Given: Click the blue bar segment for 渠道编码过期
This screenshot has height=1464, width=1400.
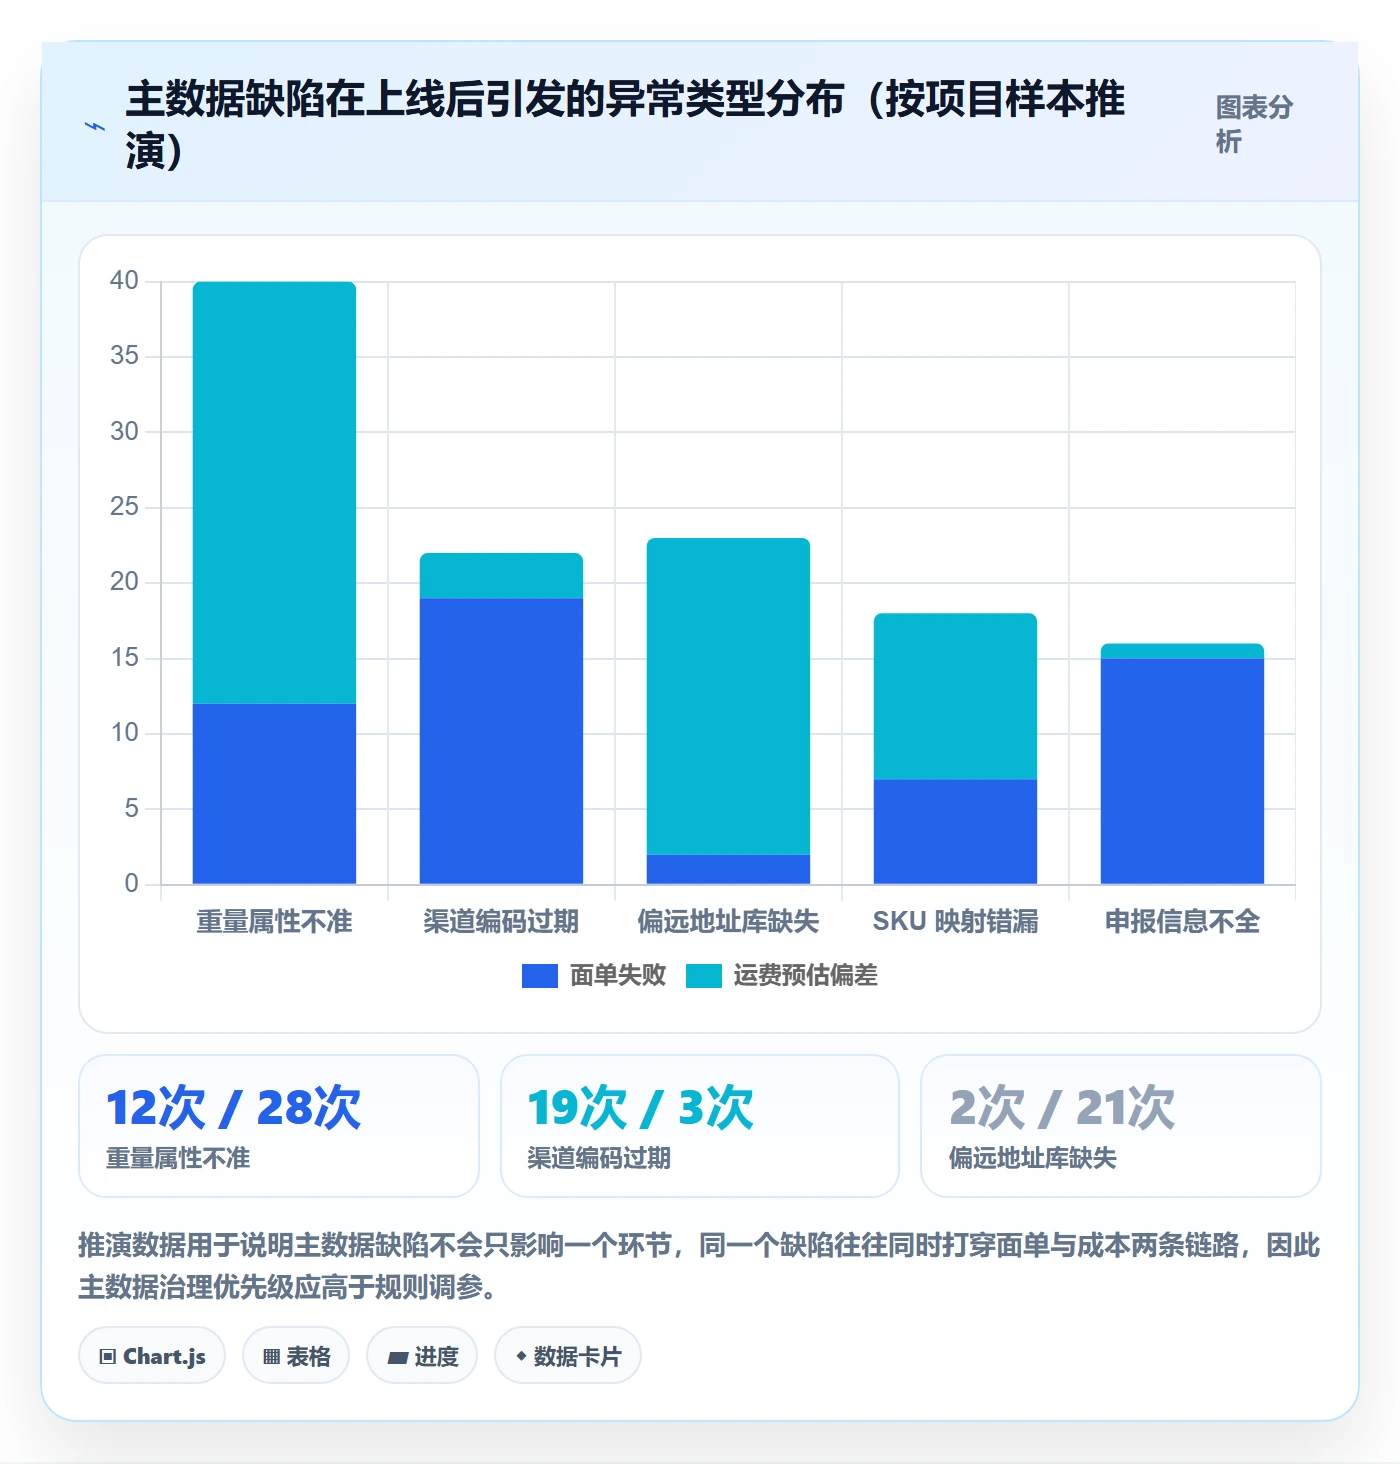Looking at the screenshot, I should (x=501, y=741).
